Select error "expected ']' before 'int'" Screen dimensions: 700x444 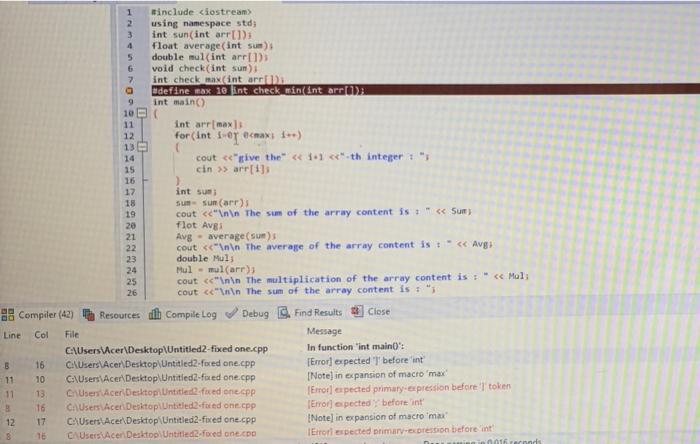coord(366,360)
